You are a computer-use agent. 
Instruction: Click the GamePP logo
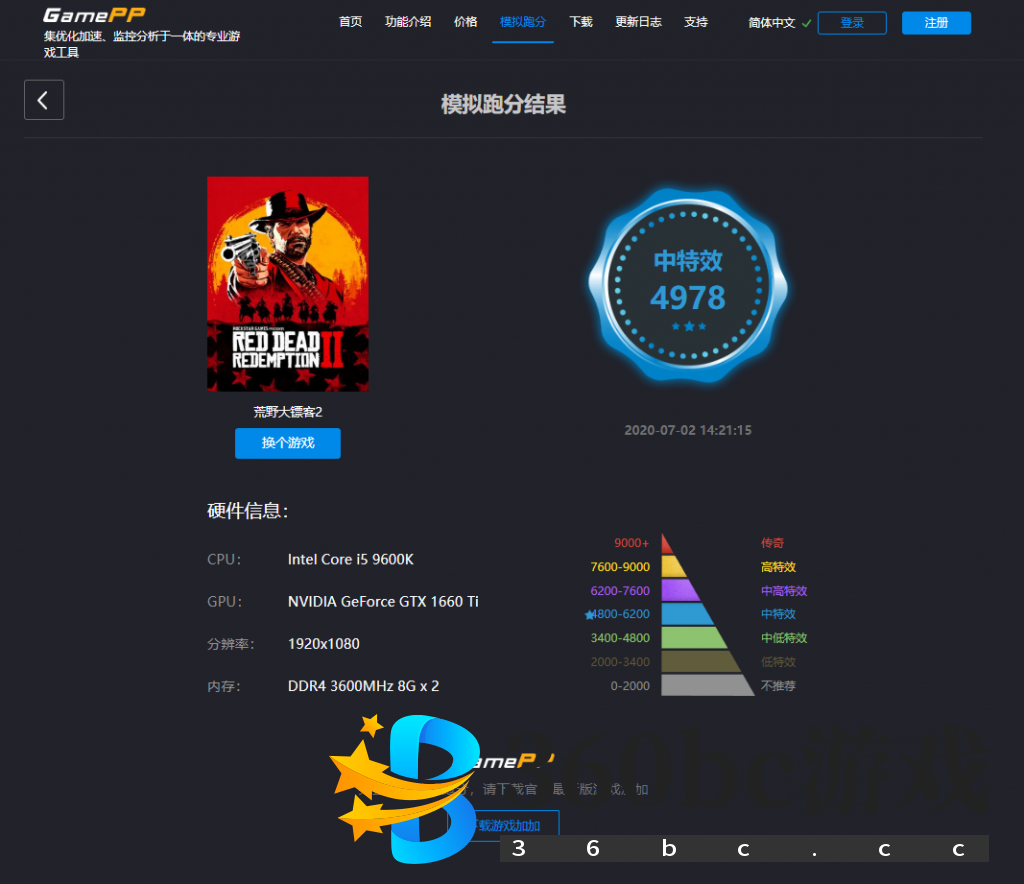[94, 15]
